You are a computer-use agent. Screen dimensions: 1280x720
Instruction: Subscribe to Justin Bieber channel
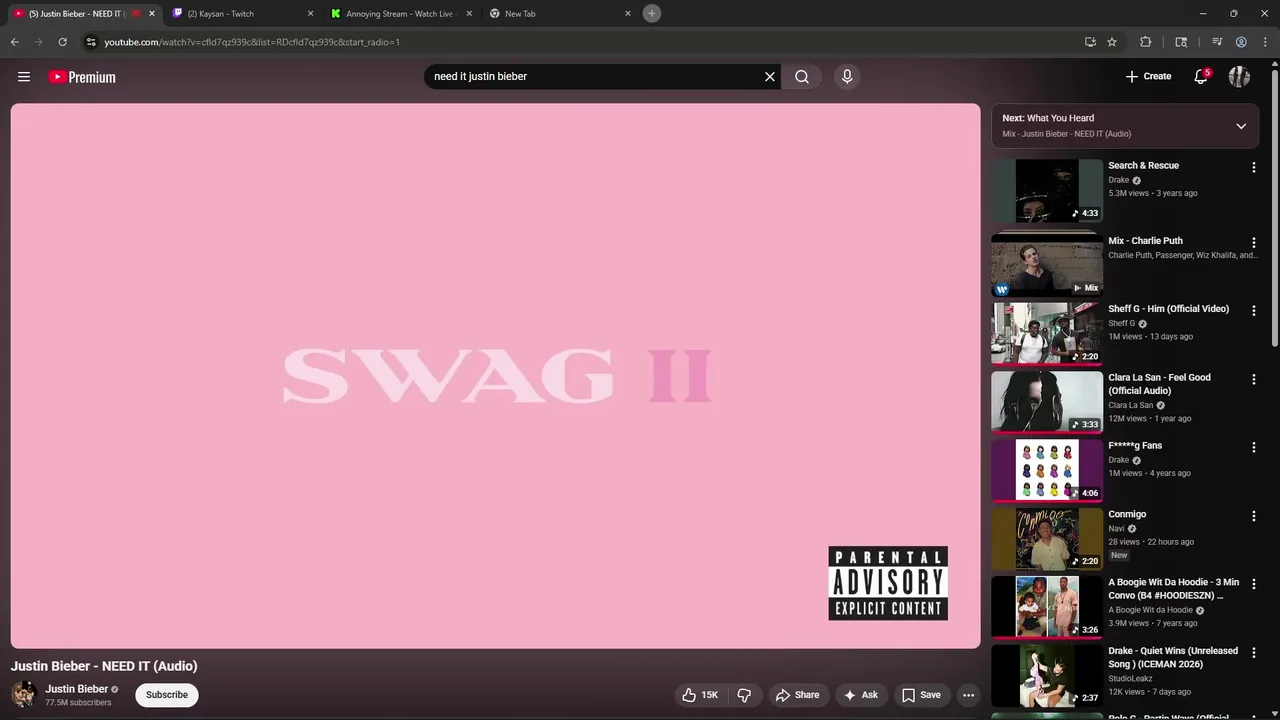pyautogui.click(x=167, y=695)
